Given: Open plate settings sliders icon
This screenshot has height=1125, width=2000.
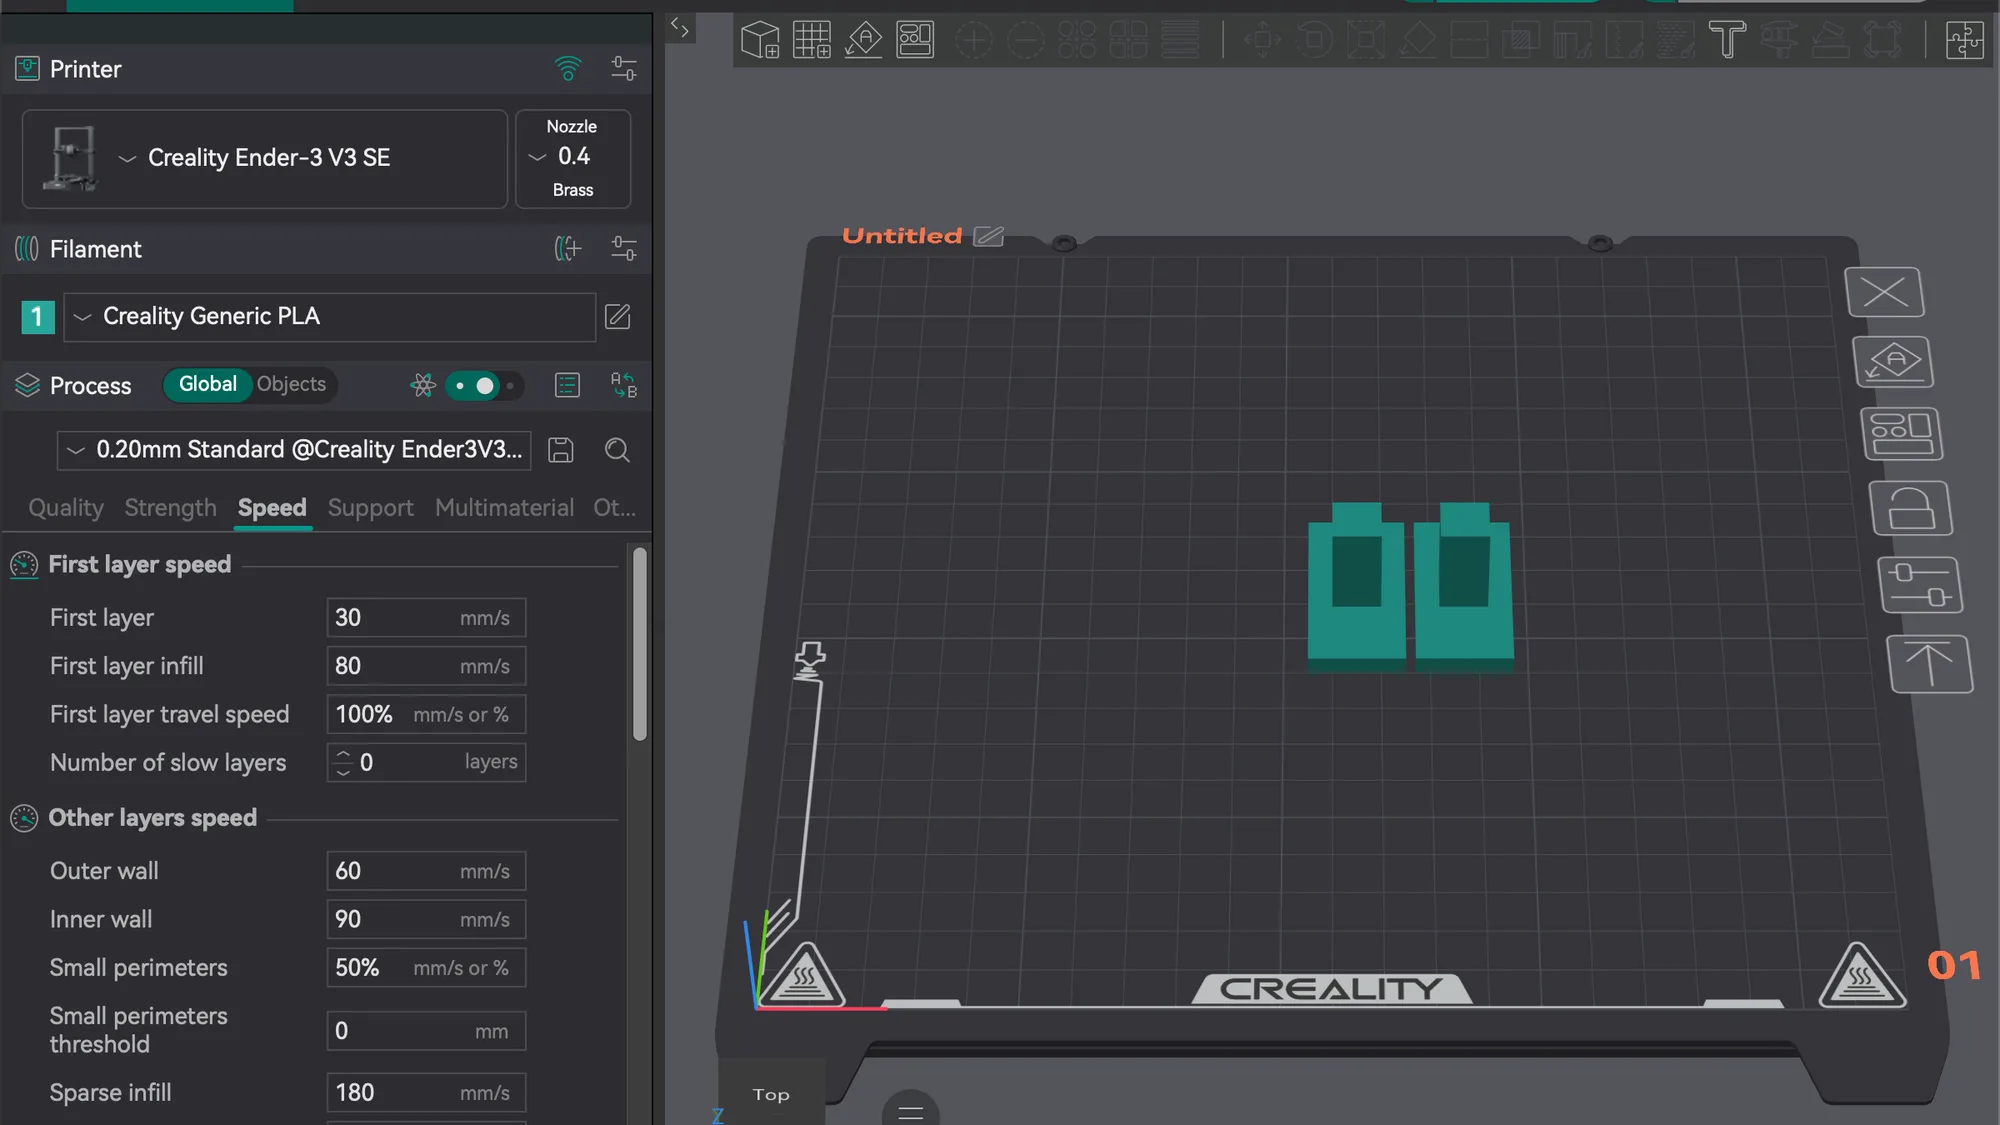Looking at the screenshot, I should pos(1920,585).
